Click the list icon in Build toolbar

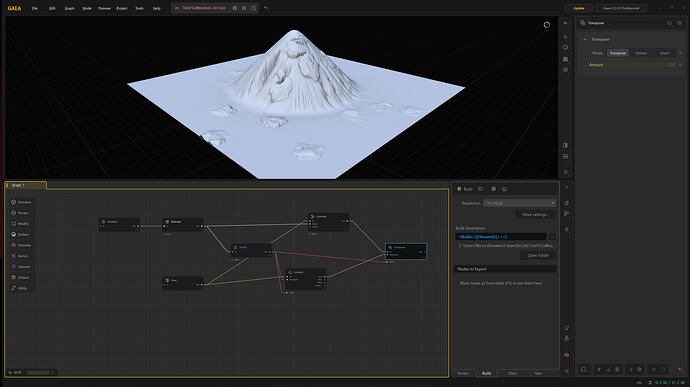[504, 189]
